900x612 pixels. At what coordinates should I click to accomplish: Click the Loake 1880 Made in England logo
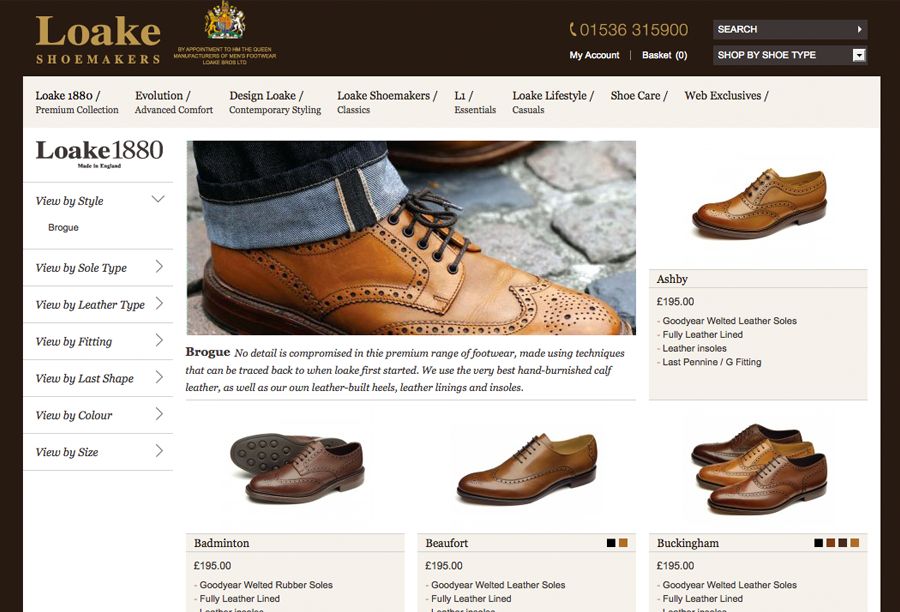[x=99, y=154]
